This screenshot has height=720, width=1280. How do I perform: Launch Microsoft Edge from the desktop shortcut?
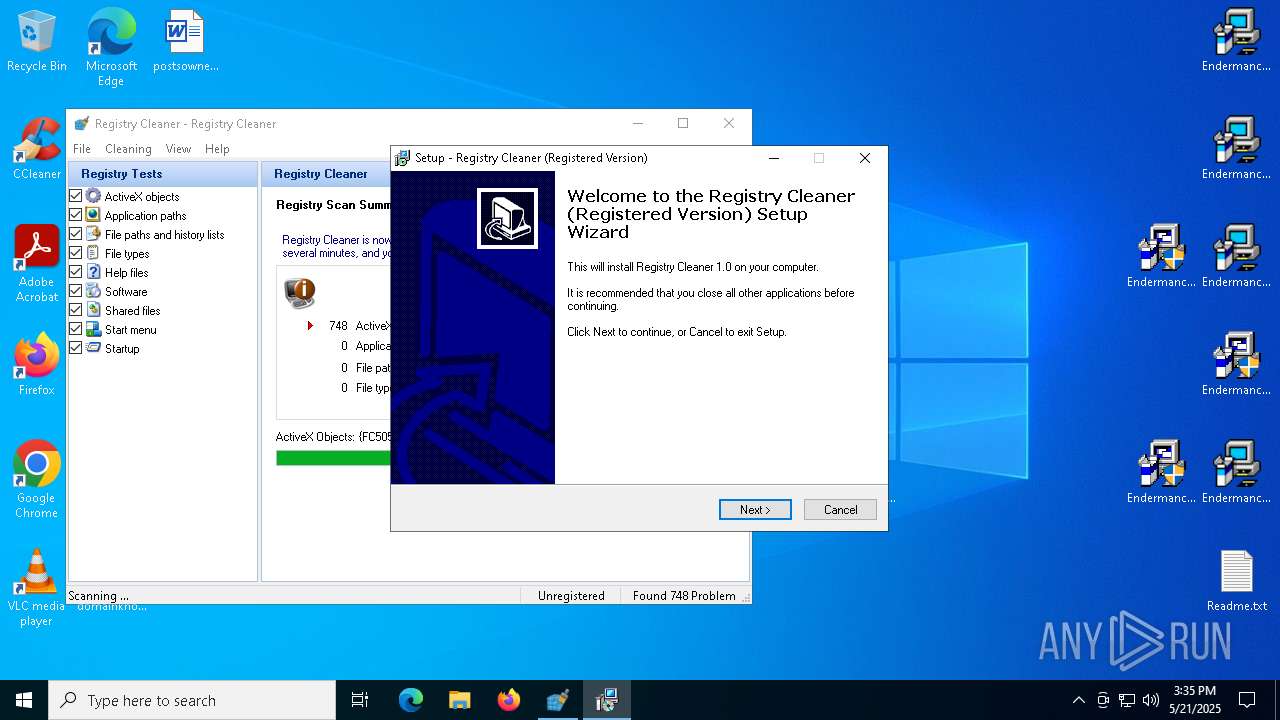pos(111,48)
